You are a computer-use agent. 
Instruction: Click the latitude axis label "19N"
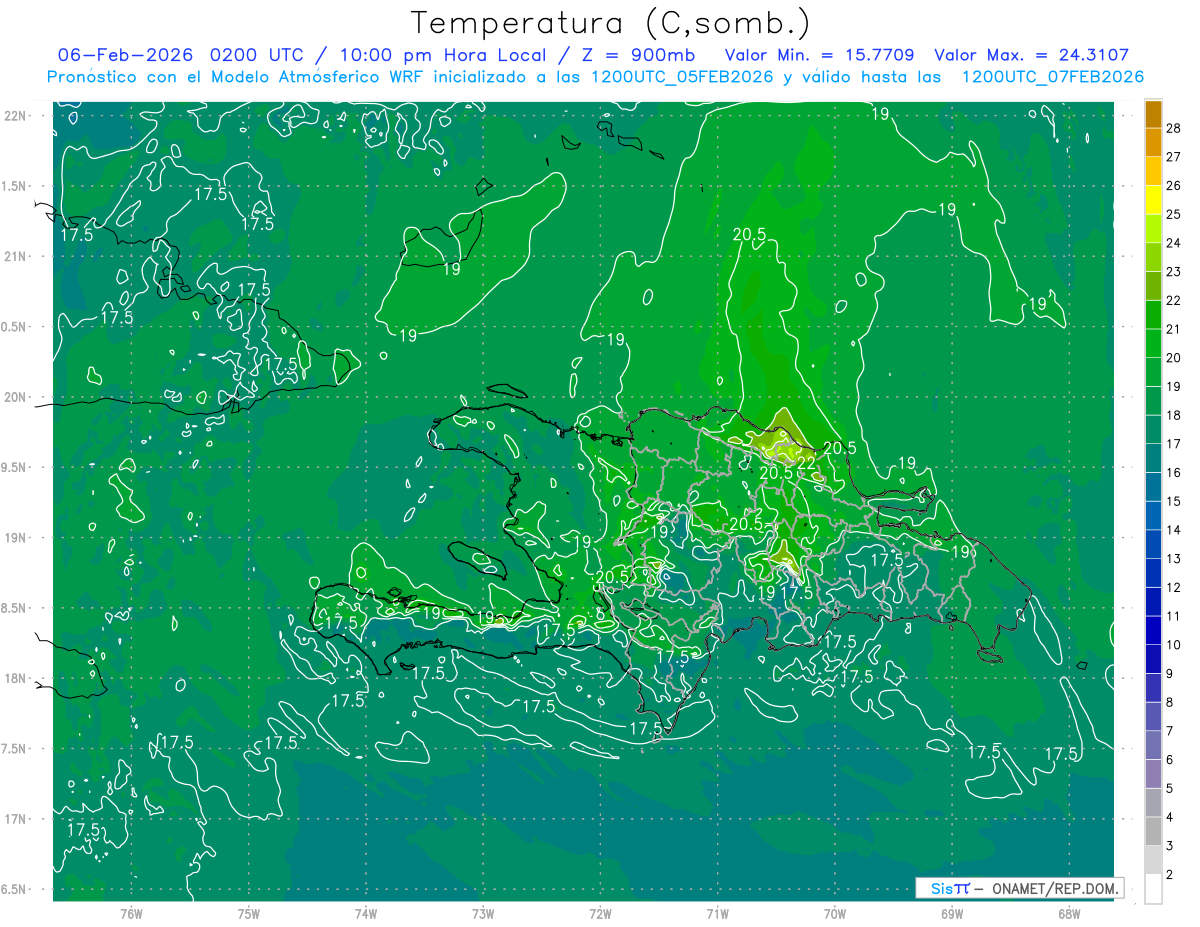15,538
